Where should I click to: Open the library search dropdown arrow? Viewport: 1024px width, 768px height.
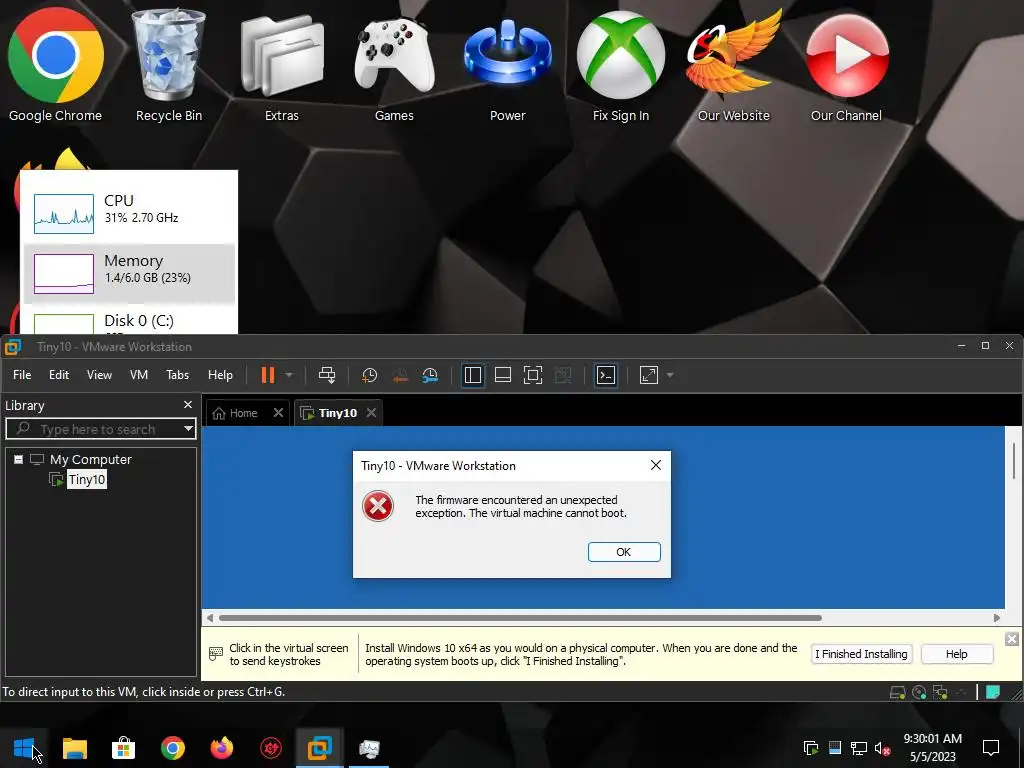(188, 429)
